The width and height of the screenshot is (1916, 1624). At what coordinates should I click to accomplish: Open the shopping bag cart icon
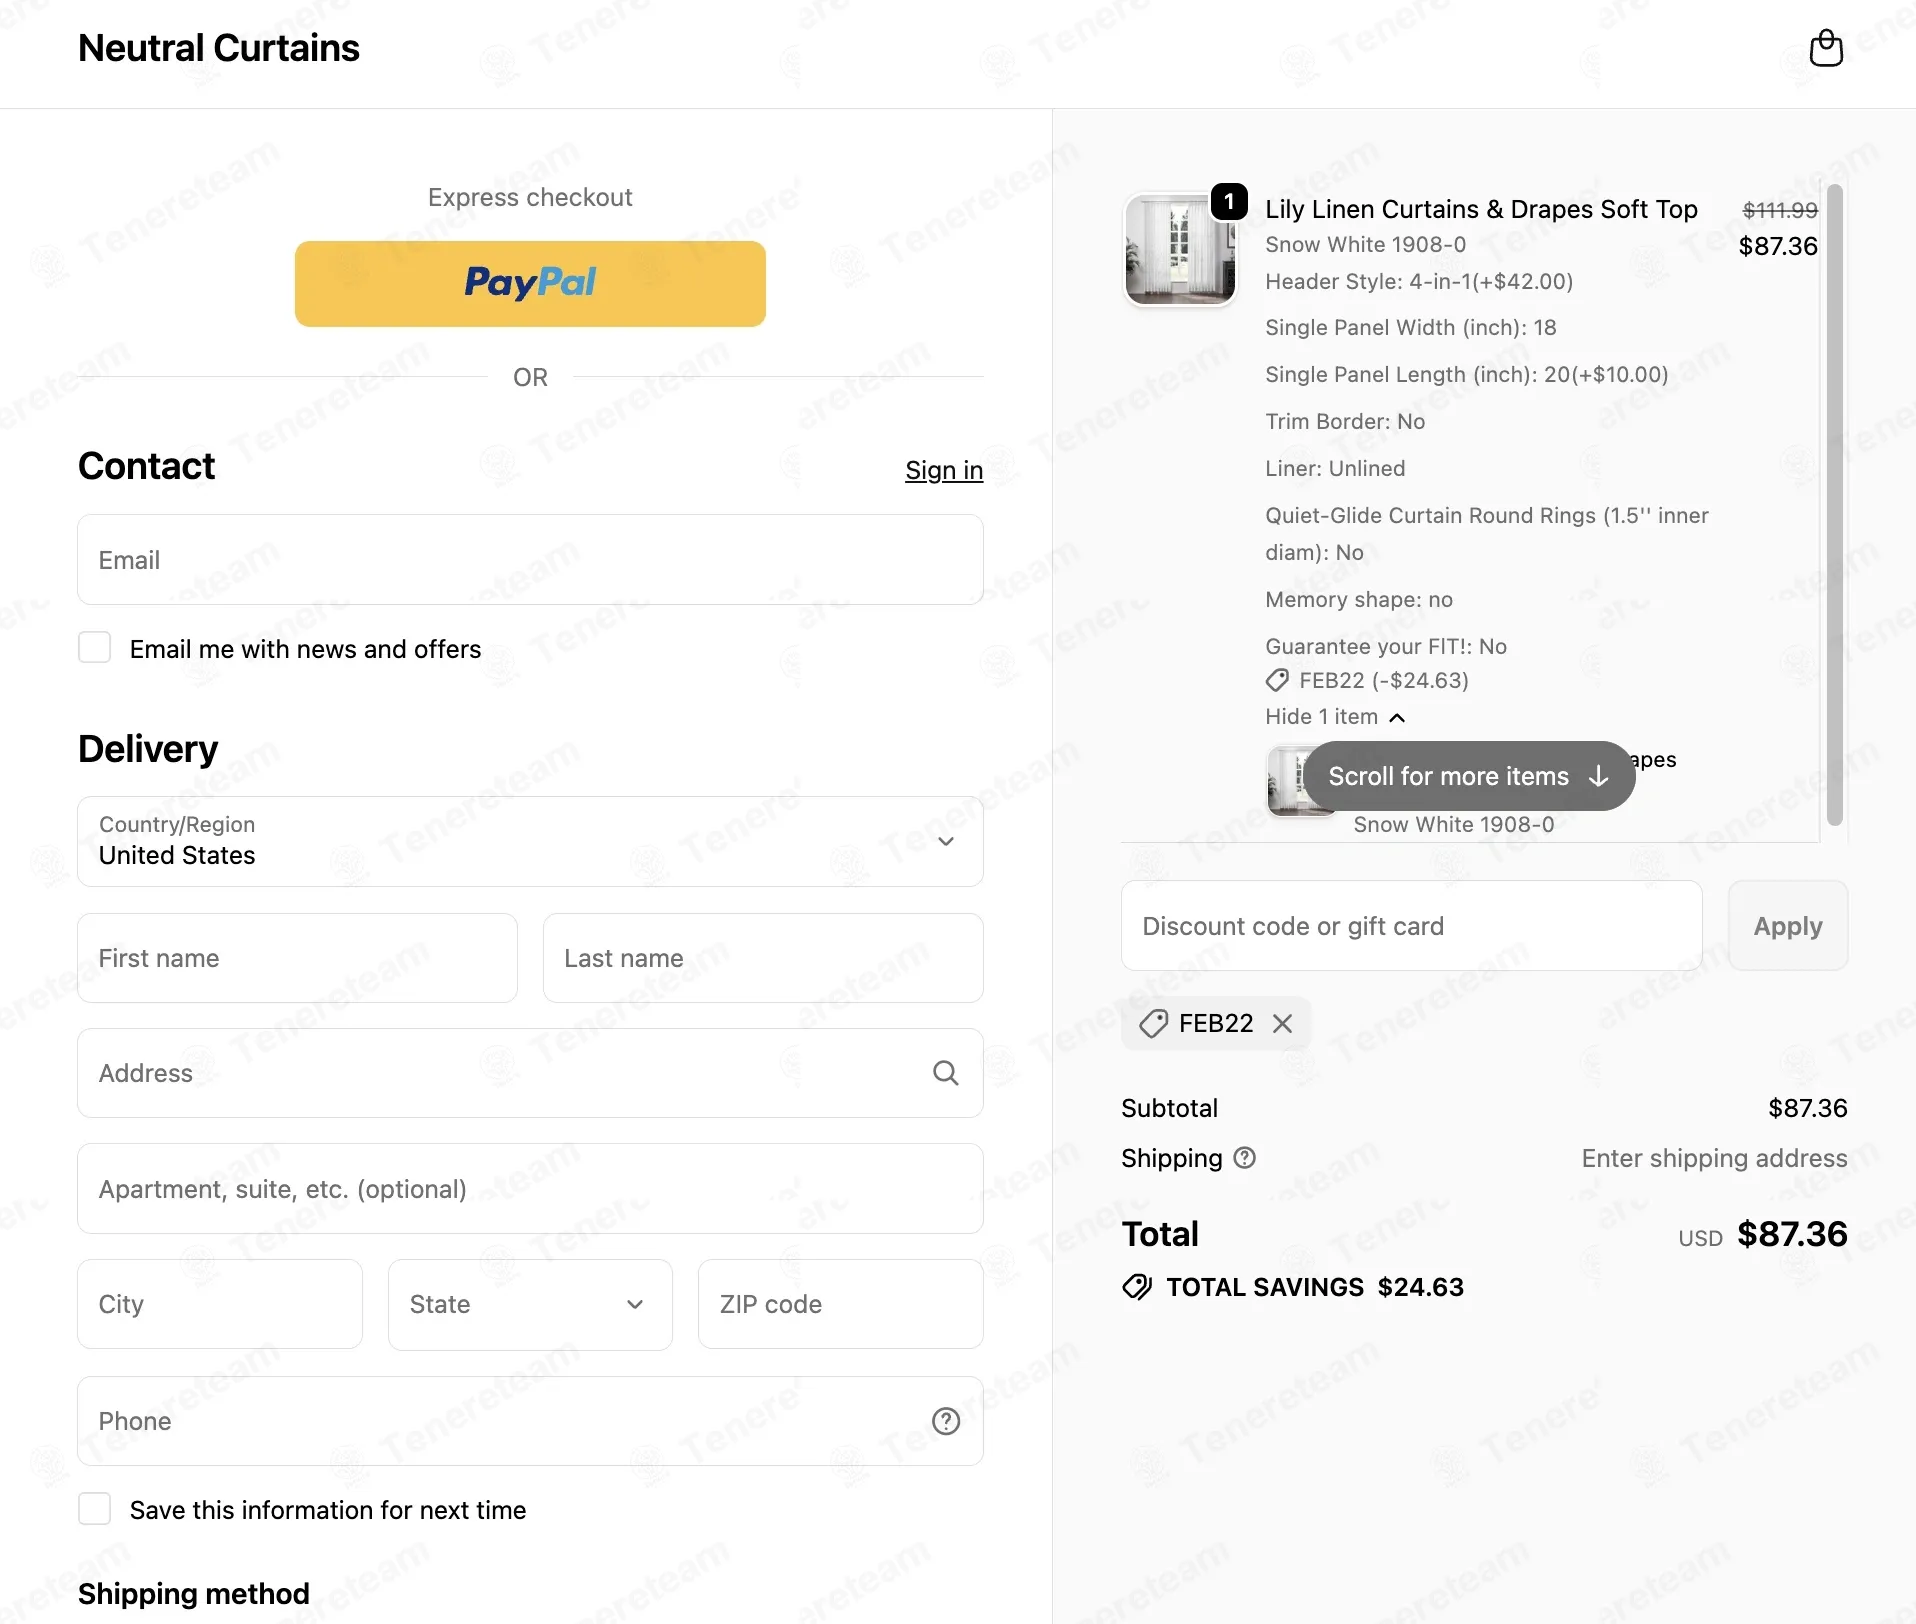(x=1826, y=48)
